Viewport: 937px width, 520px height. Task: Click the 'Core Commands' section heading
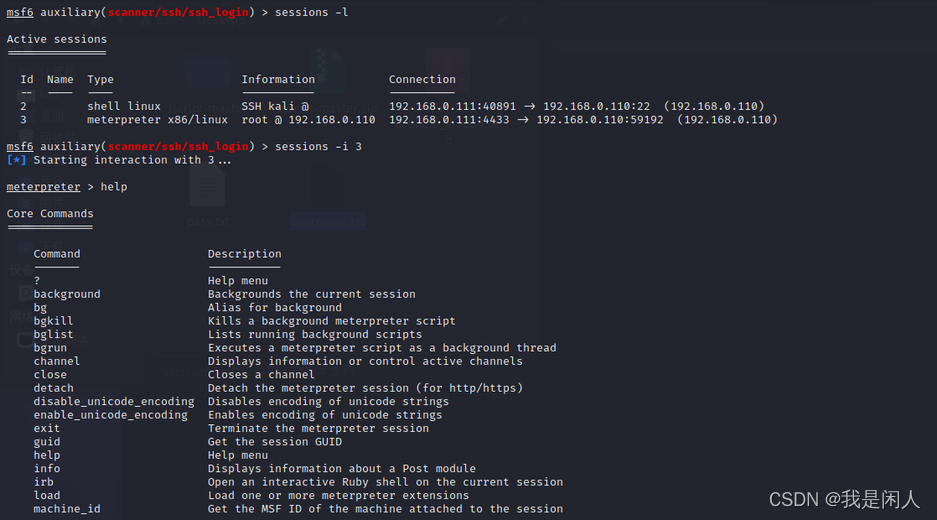(x=50, y=214)
